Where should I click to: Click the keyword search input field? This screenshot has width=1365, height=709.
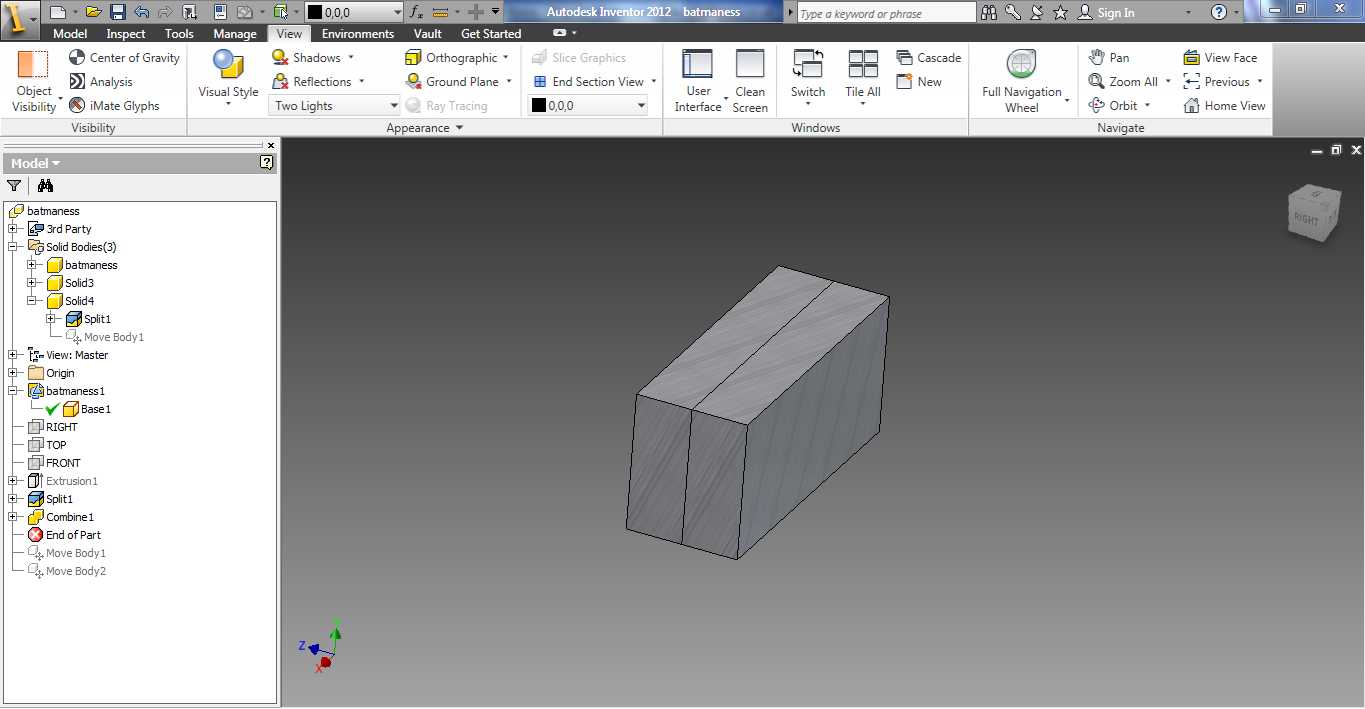tap(886, 13)
